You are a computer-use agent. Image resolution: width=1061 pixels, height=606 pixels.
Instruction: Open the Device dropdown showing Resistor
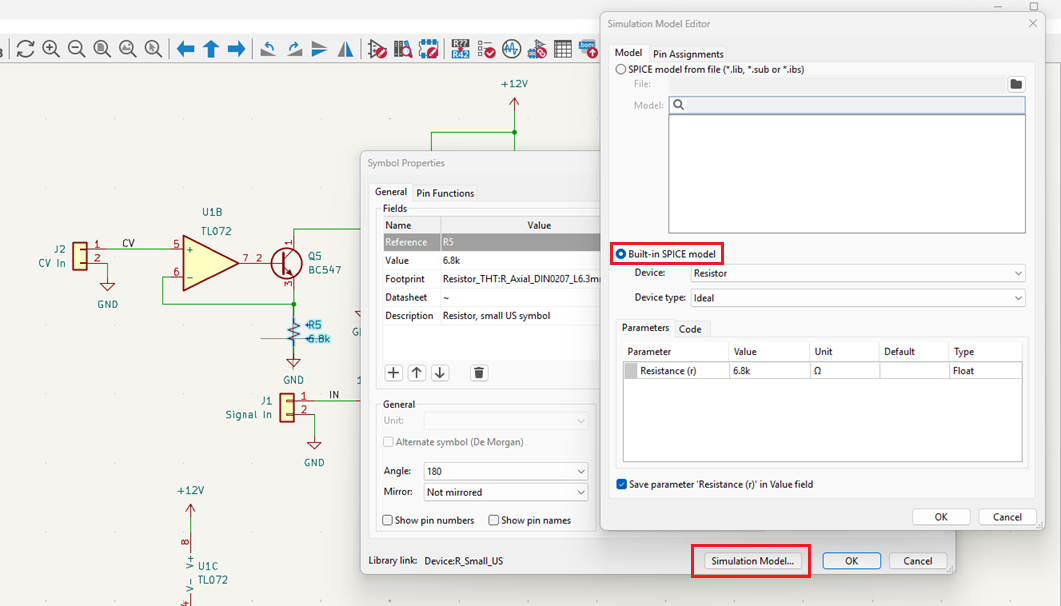[x=858, y=273]
